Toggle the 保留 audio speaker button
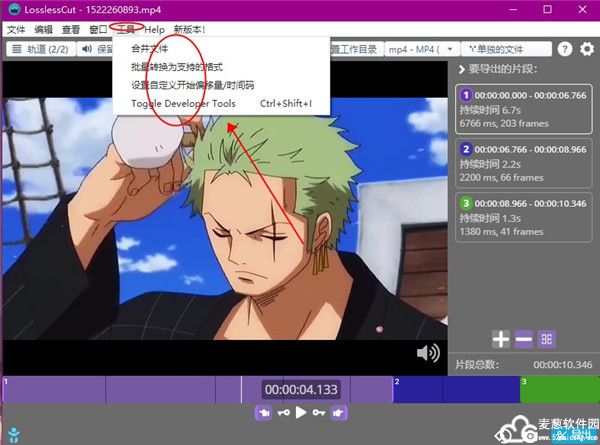 [96, 49]
